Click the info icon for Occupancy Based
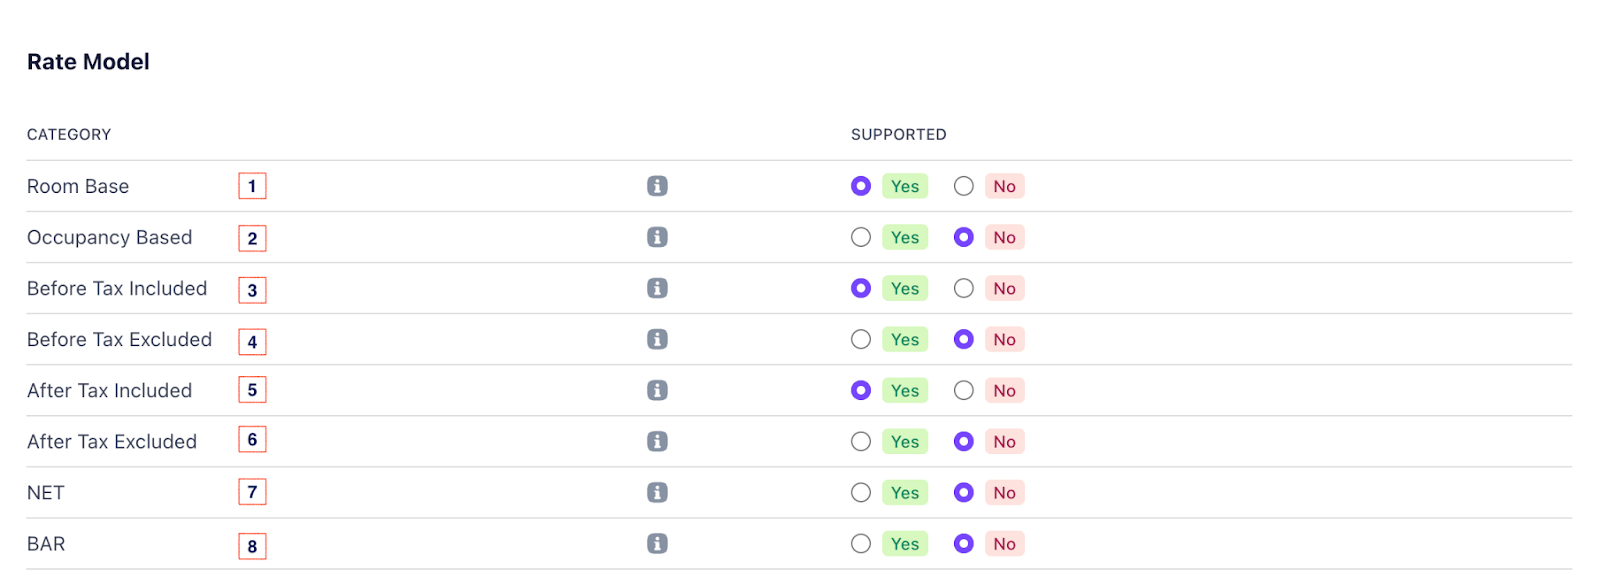 click(657, 237)
